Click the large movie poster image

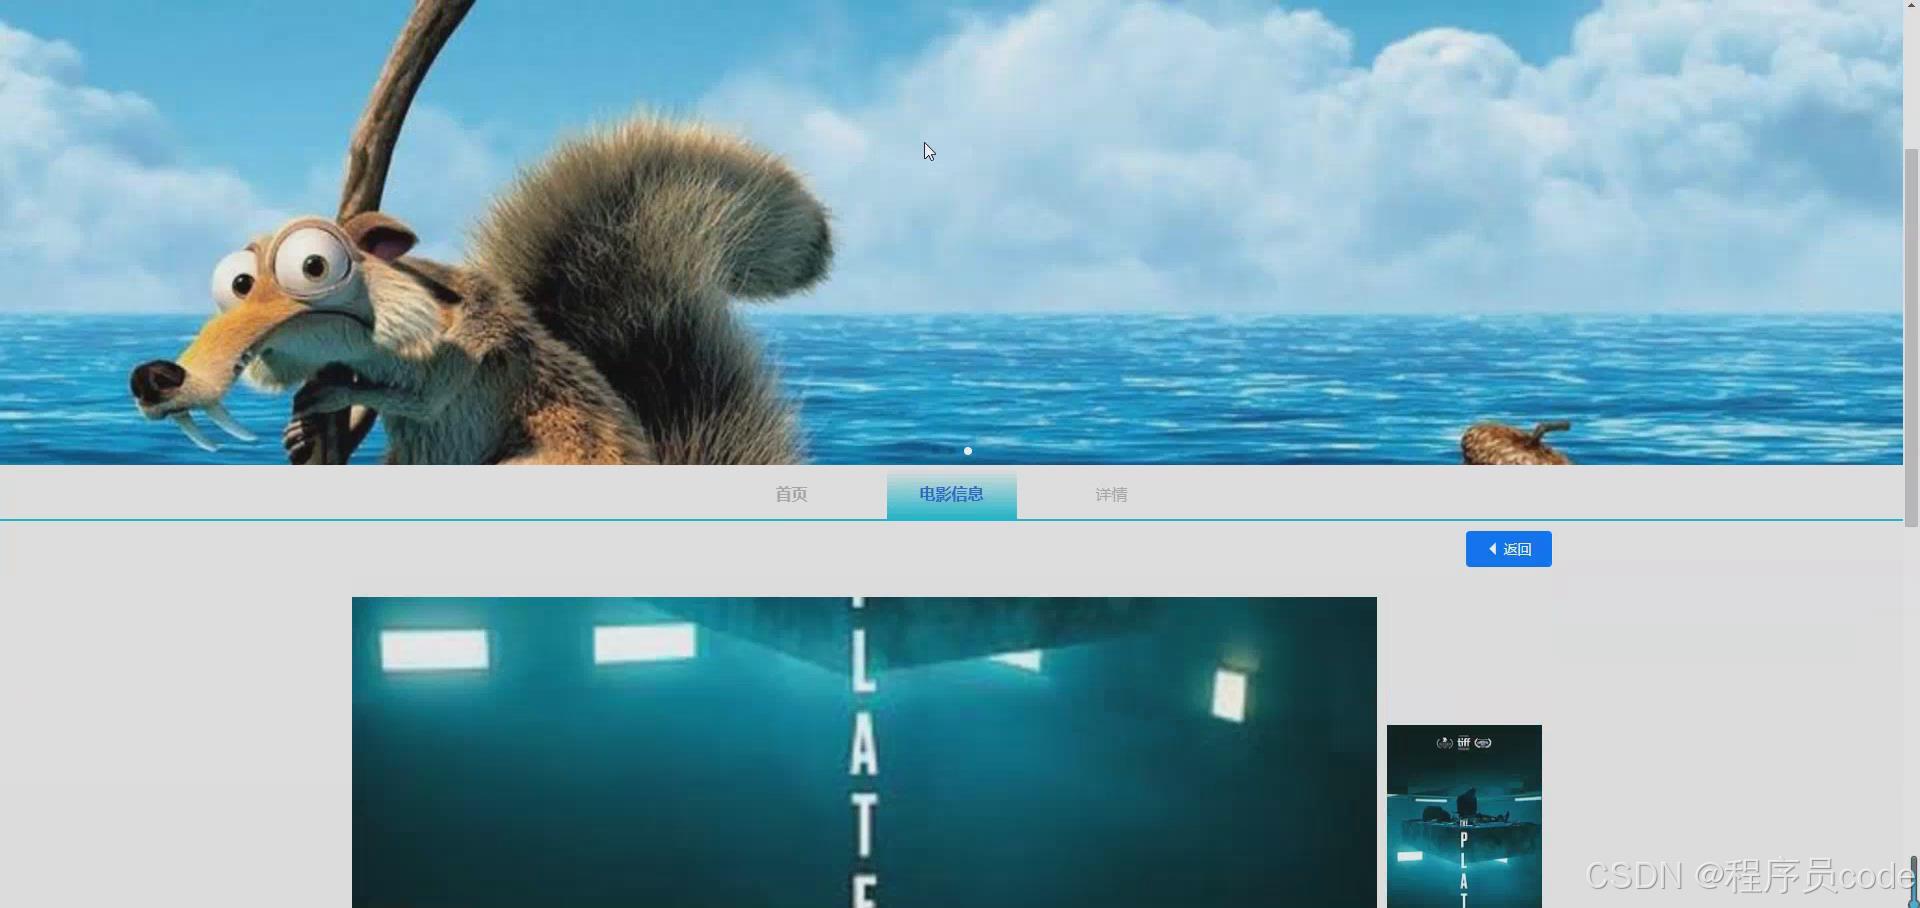[x=864, y=752]
